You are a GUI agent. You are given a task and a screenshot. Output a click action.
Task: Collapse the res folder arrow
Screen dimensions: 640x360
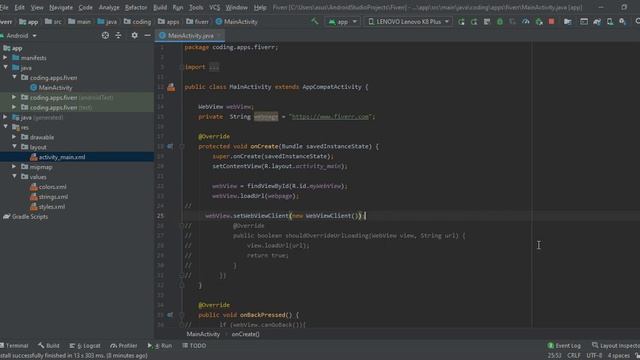click(5, 127)
